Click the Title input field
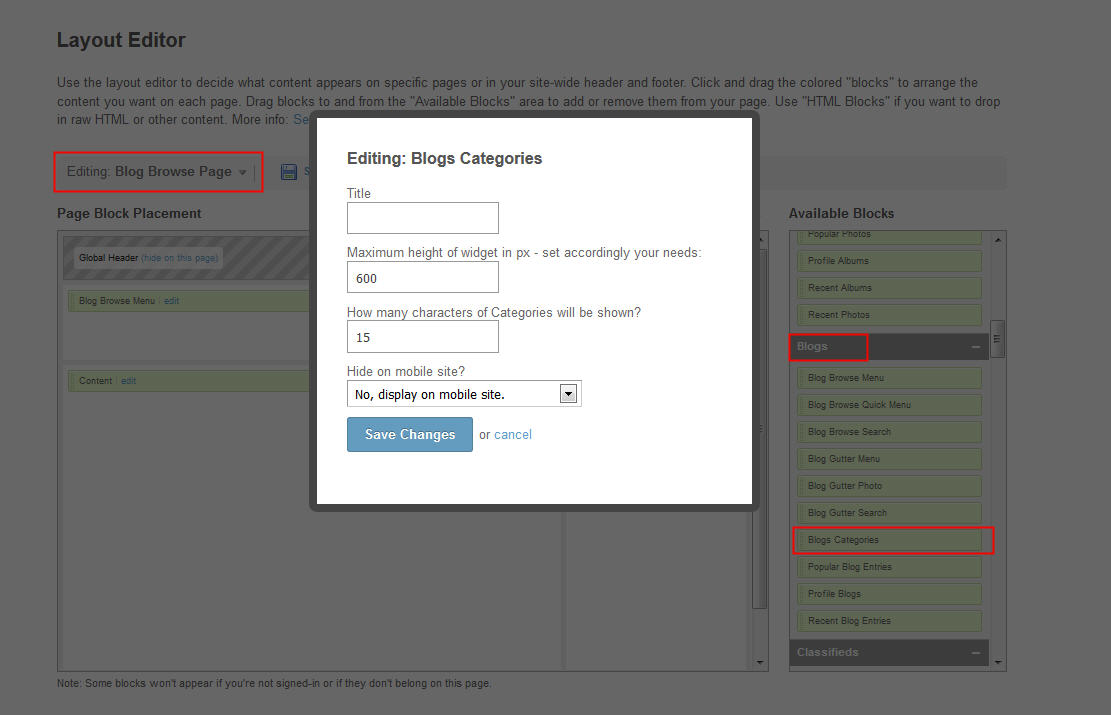The width and height of the screenshot is (1111, 715). [422, 218]
